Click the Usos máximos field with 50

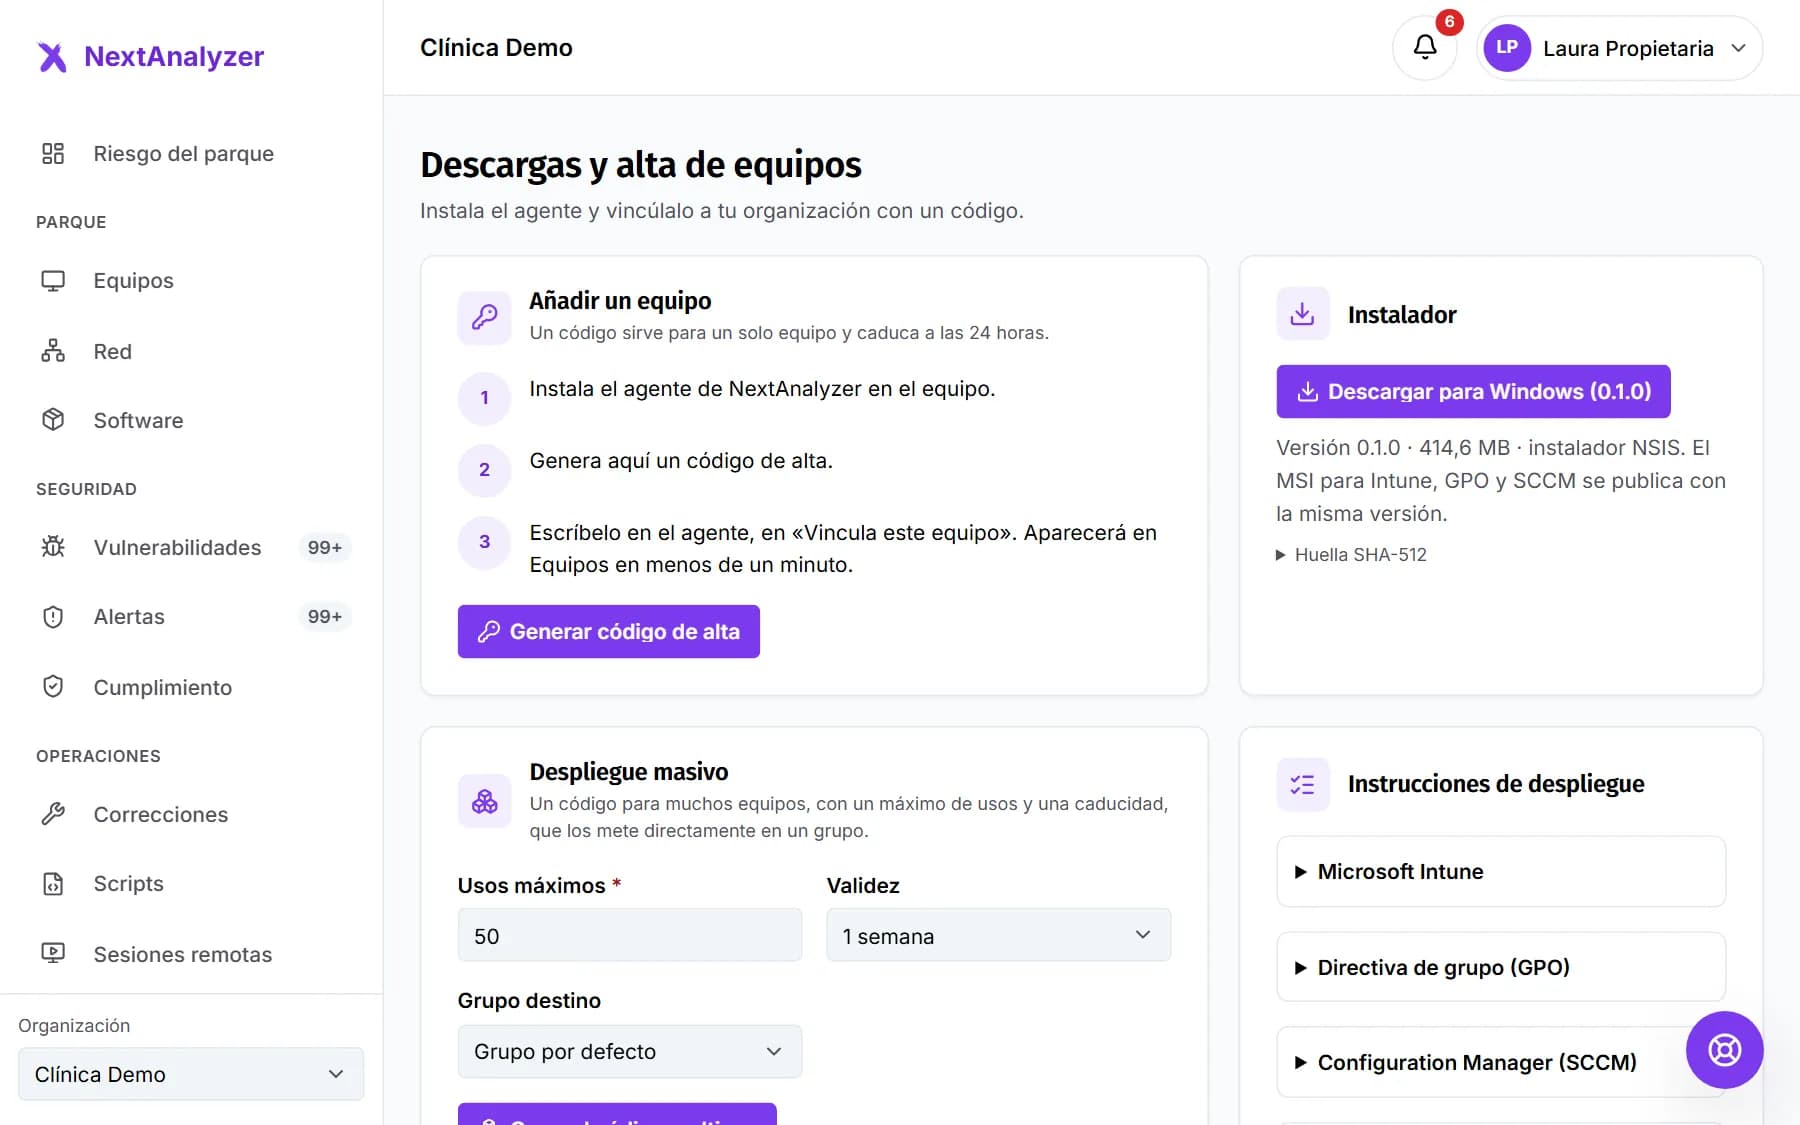(x=629, y=935)
